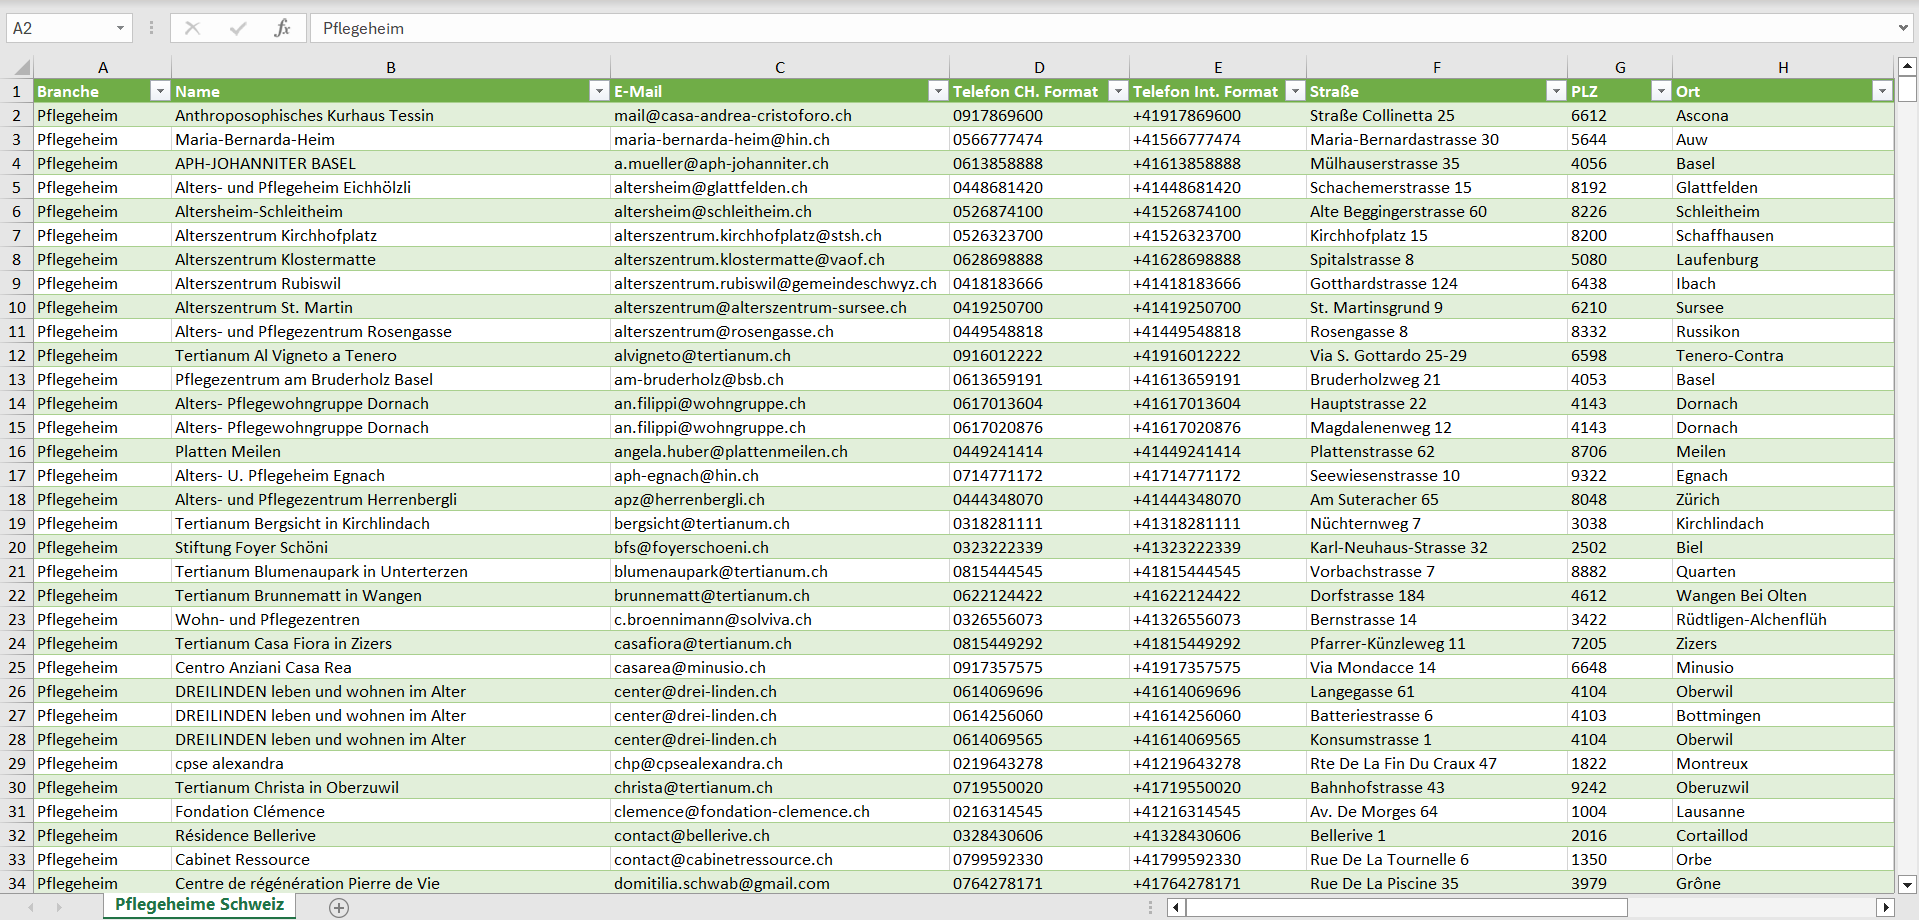1919x920 pixels.
Task: Click cell 'Wangen Bei Olten'
Action: (1783, 595)
